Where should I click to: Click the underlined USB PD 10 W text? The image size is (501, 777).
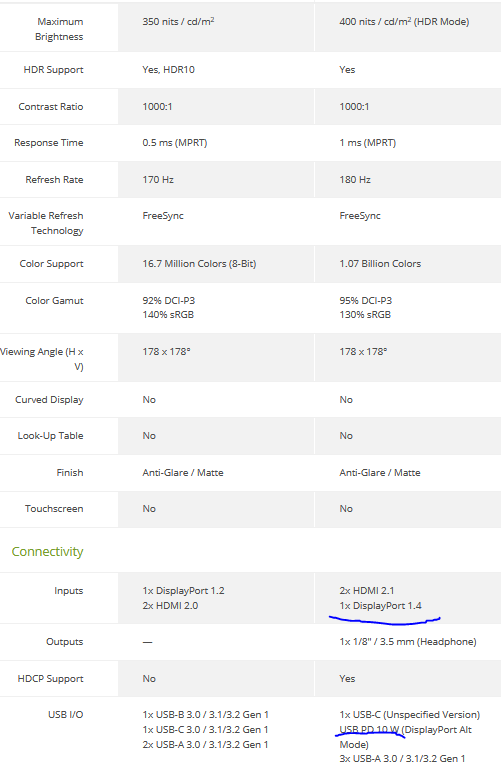[x=369, y=729]
